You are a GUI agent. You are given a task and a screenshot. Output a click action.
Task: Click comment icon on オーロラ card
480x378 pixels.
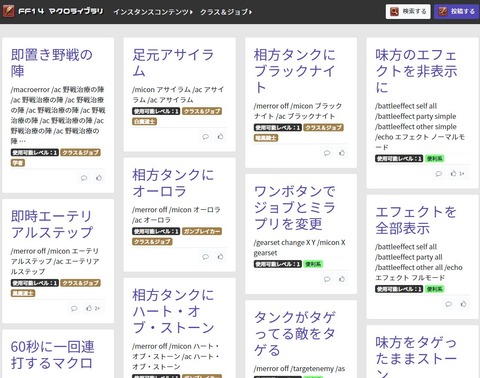pyautogui.click(x=206, y=257)
